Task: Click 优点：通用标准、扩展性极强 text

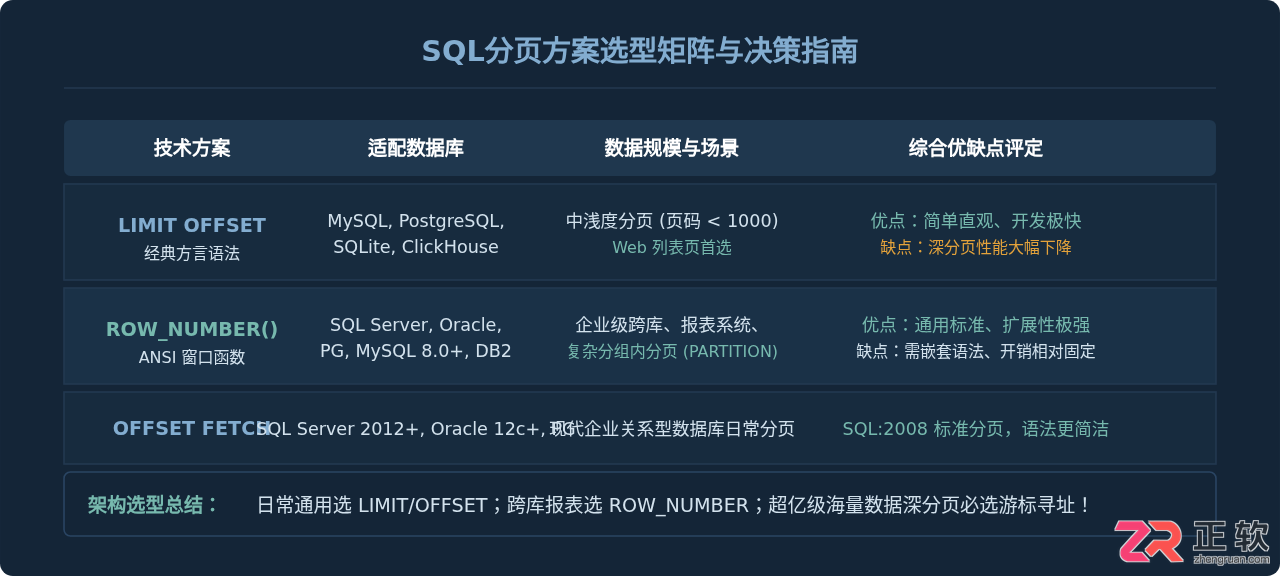Action: click(x=976, y=325)
